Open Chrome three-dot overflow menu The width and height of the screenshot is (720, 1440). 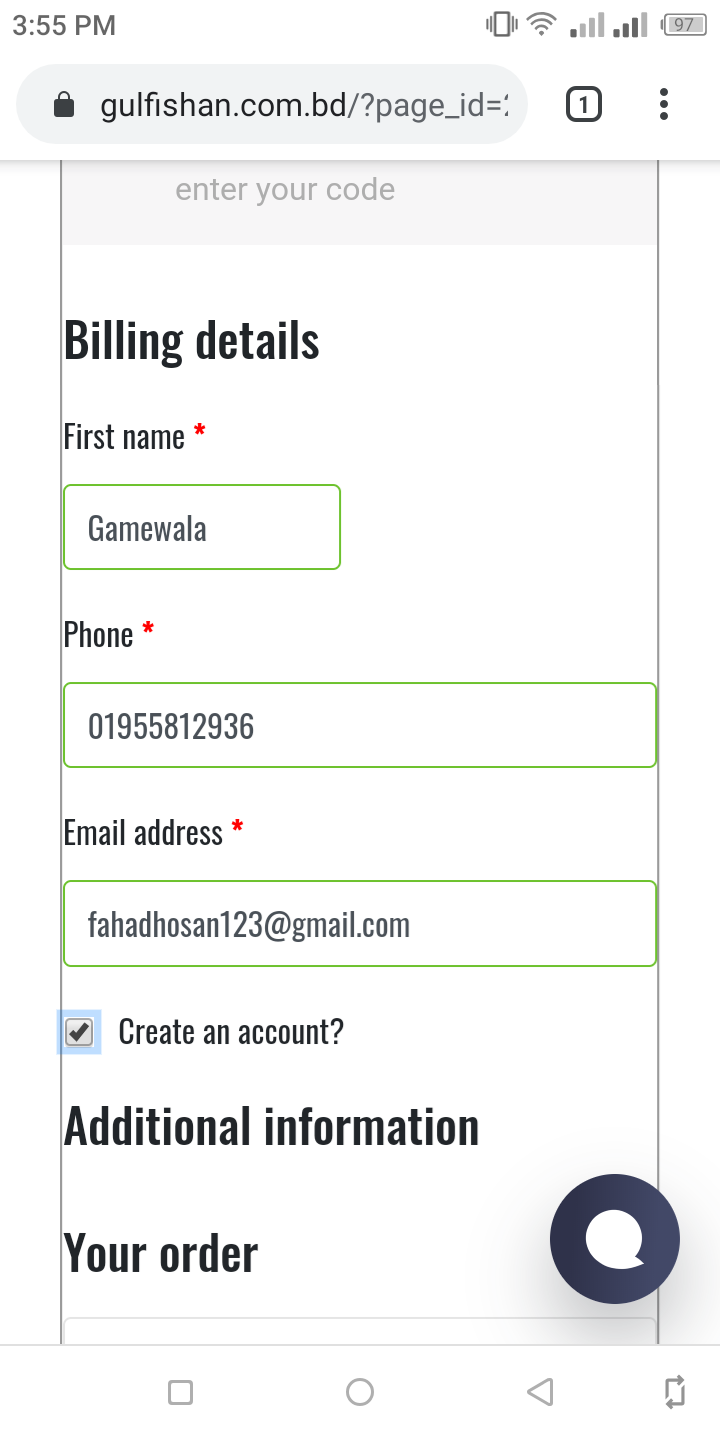[x=664, y=104]
